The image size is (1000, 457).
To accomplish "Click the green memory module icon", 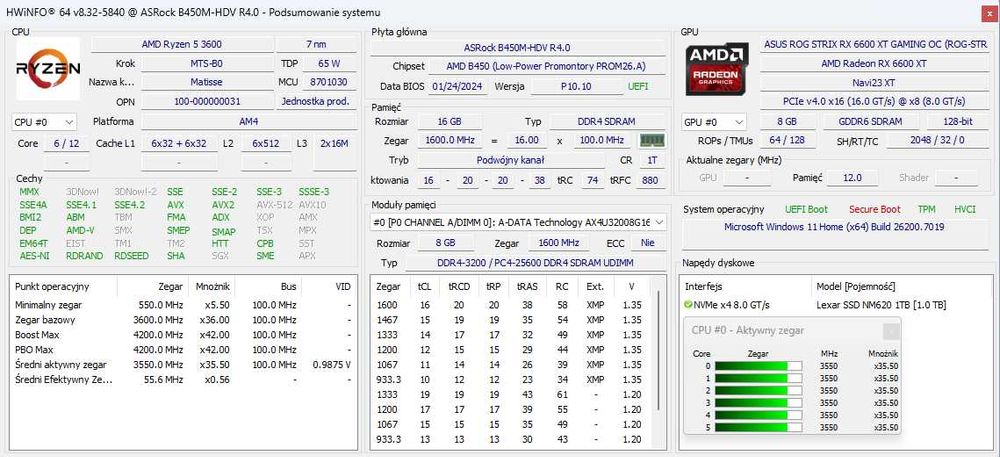I will point(652,140).
